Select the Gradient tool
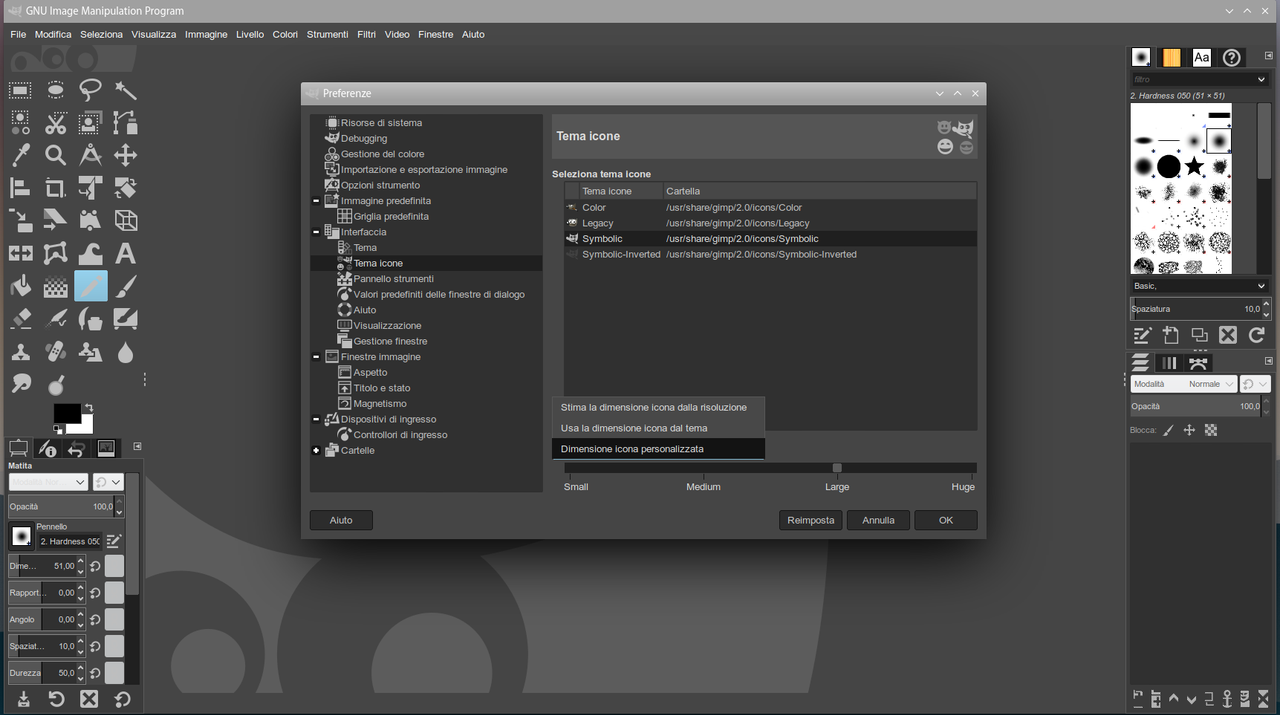Screen dimensions: 1280x715 point(55,287)
